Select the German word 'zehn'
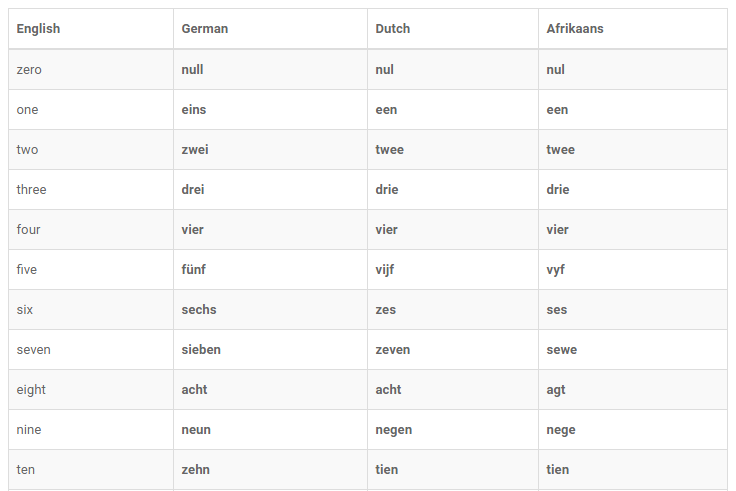The height and width of the screenshot is (491, 736). [195, 470]
